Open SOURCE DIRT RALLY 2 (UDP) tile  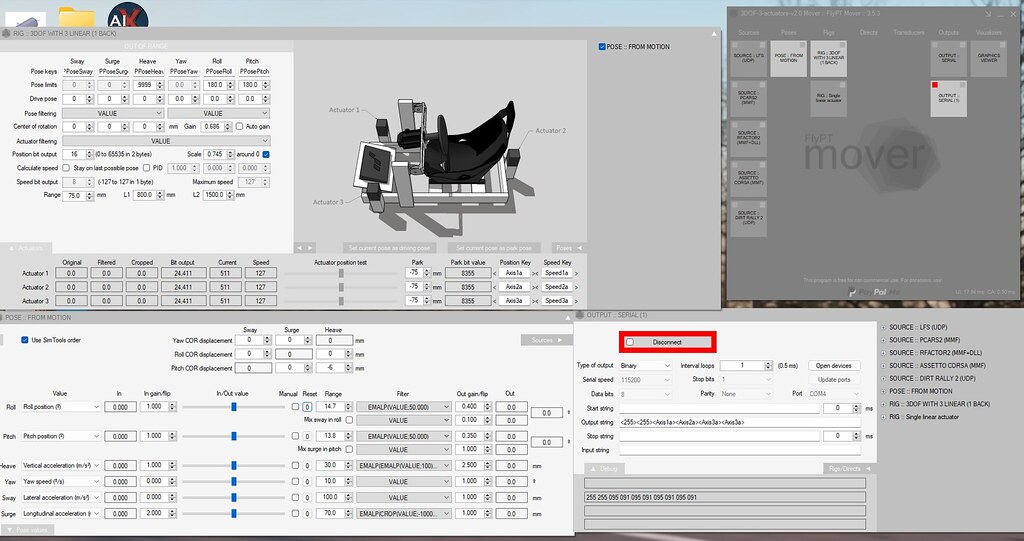[x=748, y=218]
